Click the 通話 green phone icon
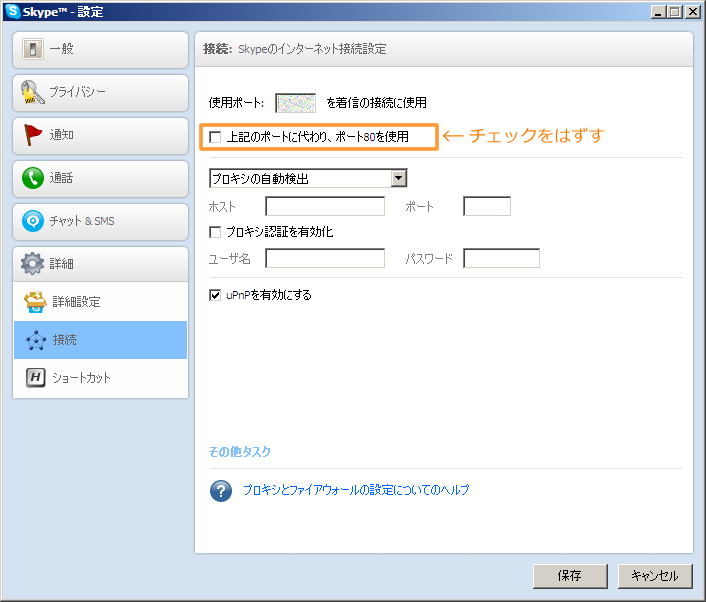Viewport: 706px width, 602px height. (x=33, y=178)
